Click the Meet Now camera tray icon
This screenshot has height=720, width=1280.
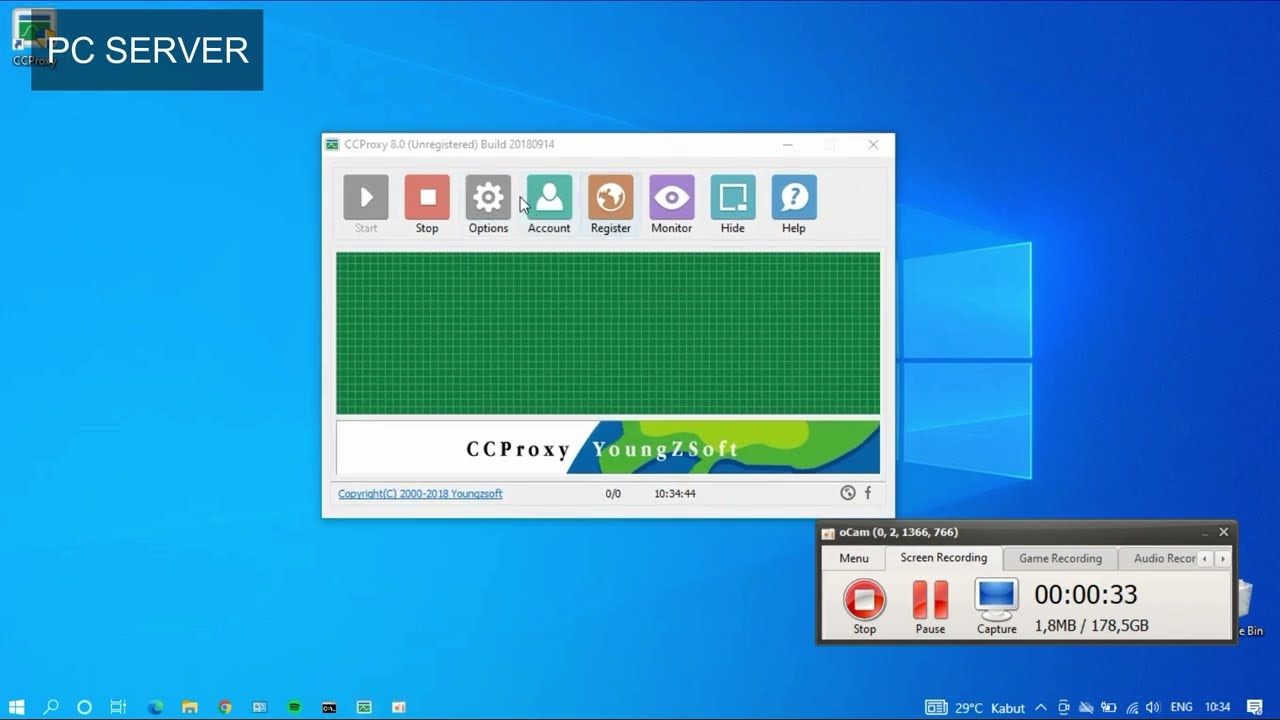(1063, 708)
